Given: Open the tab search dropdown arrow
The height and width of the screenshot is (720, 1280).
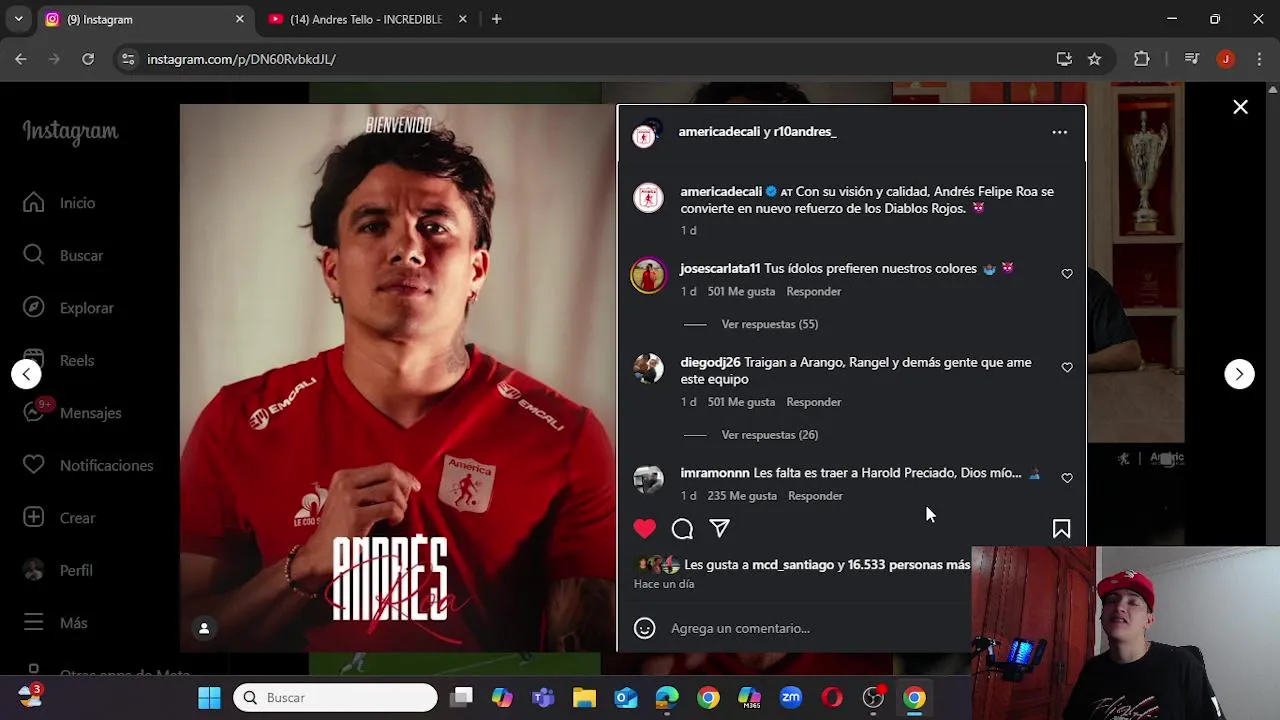Looking at the screenshot, I should click(18, 19).
